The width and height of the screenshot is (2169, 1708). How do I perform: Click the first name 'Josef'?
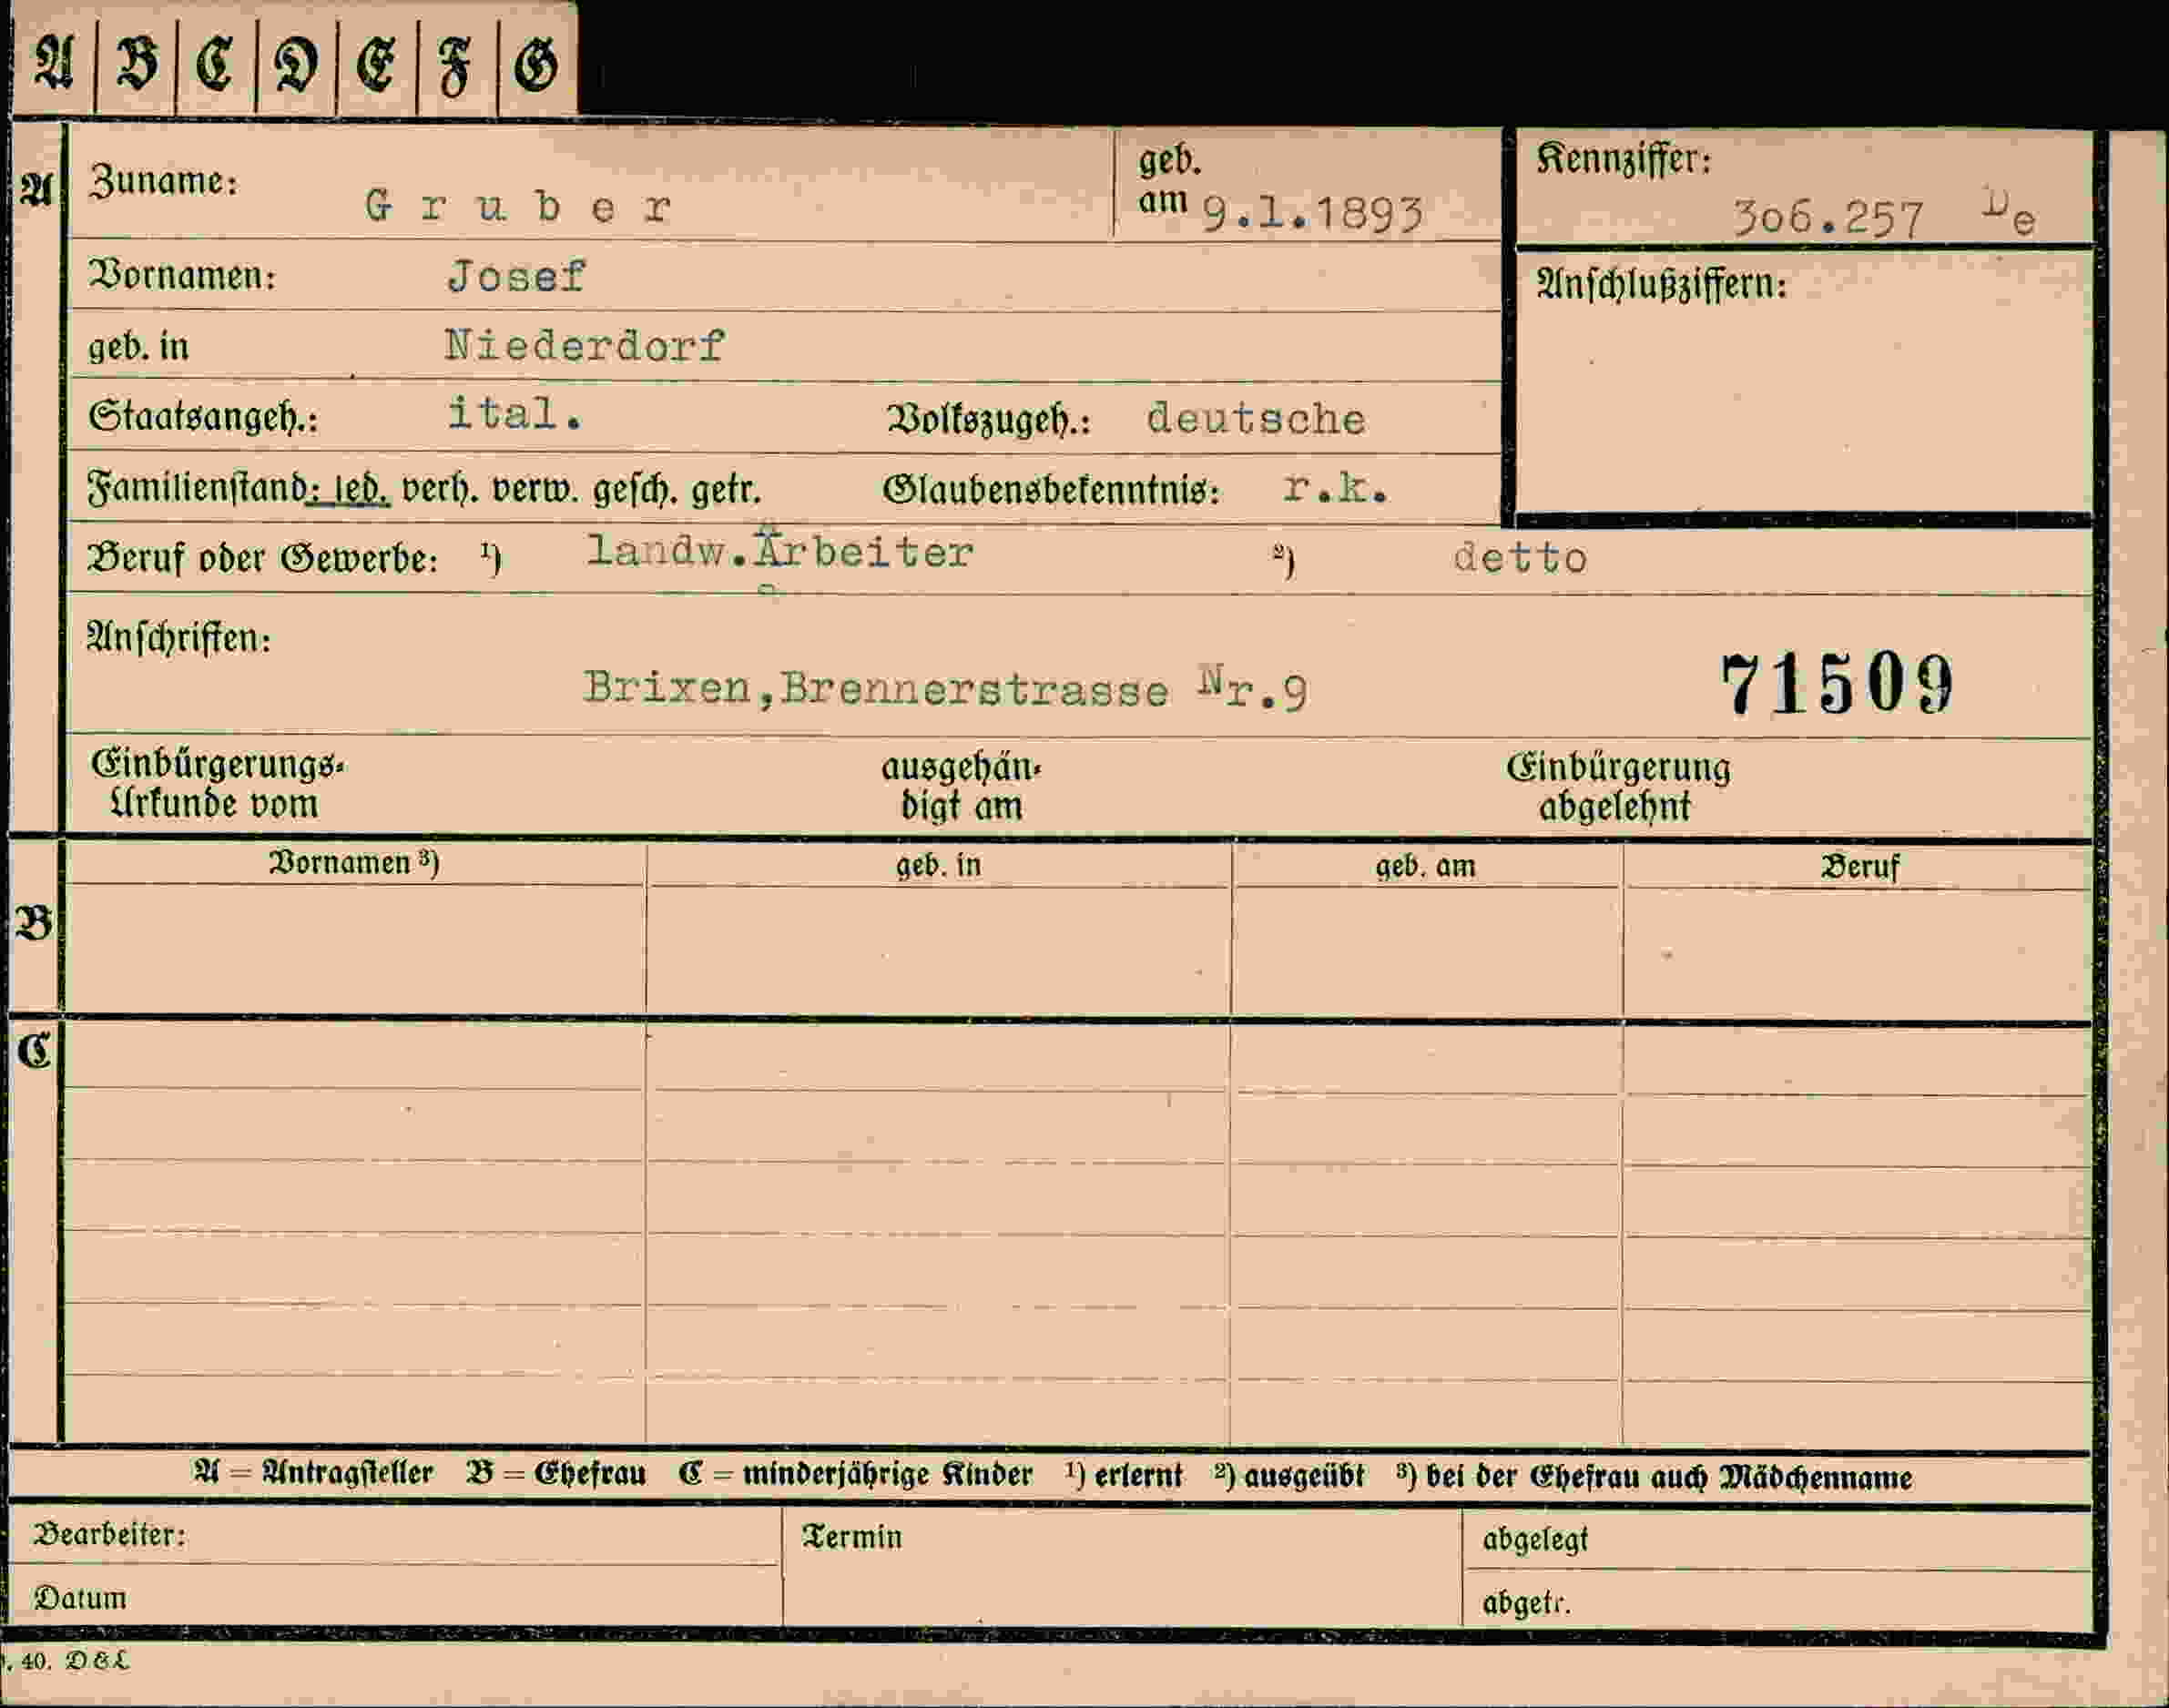tap(516, 276)
